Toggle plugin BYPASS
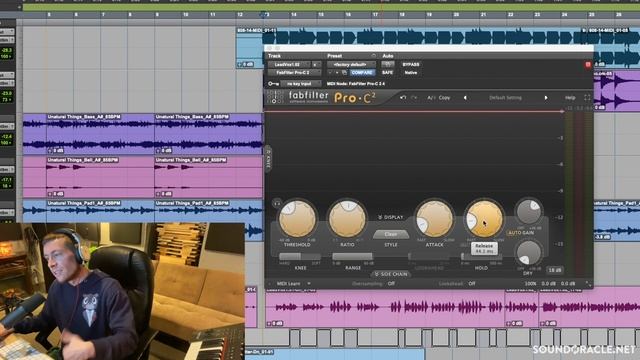 [x=411, y=64]
